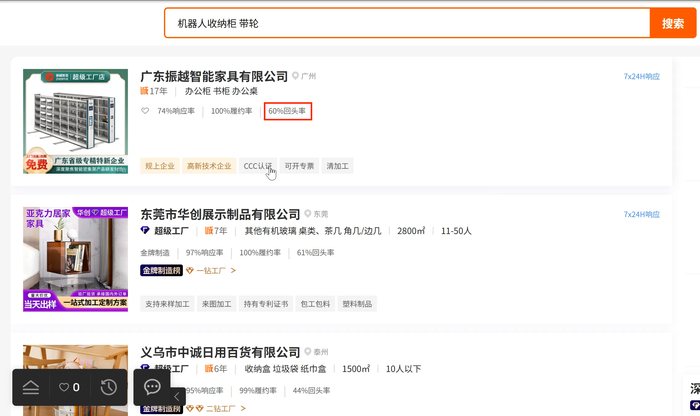Click the 金牌制造 label beside 97%响应率
The image size is (700, 416).
[155, 253]
